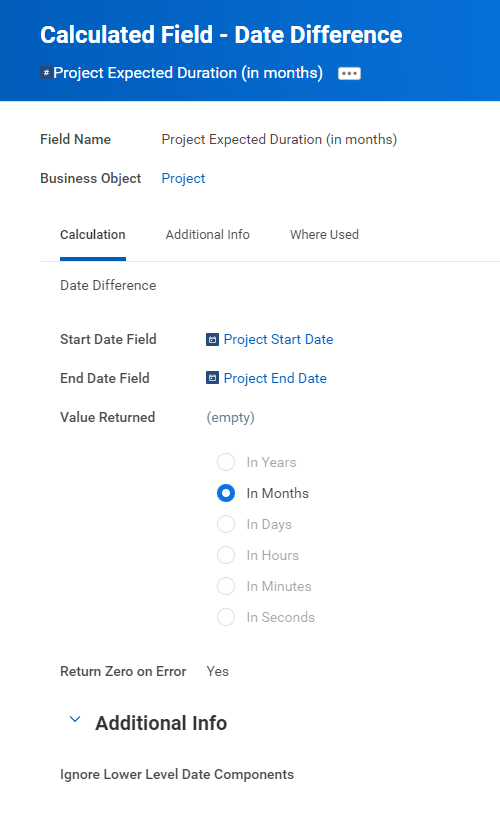This screenshot has height=816, width=500.
Task: Open the Where Used tab
Action: [x=324, y=235]
